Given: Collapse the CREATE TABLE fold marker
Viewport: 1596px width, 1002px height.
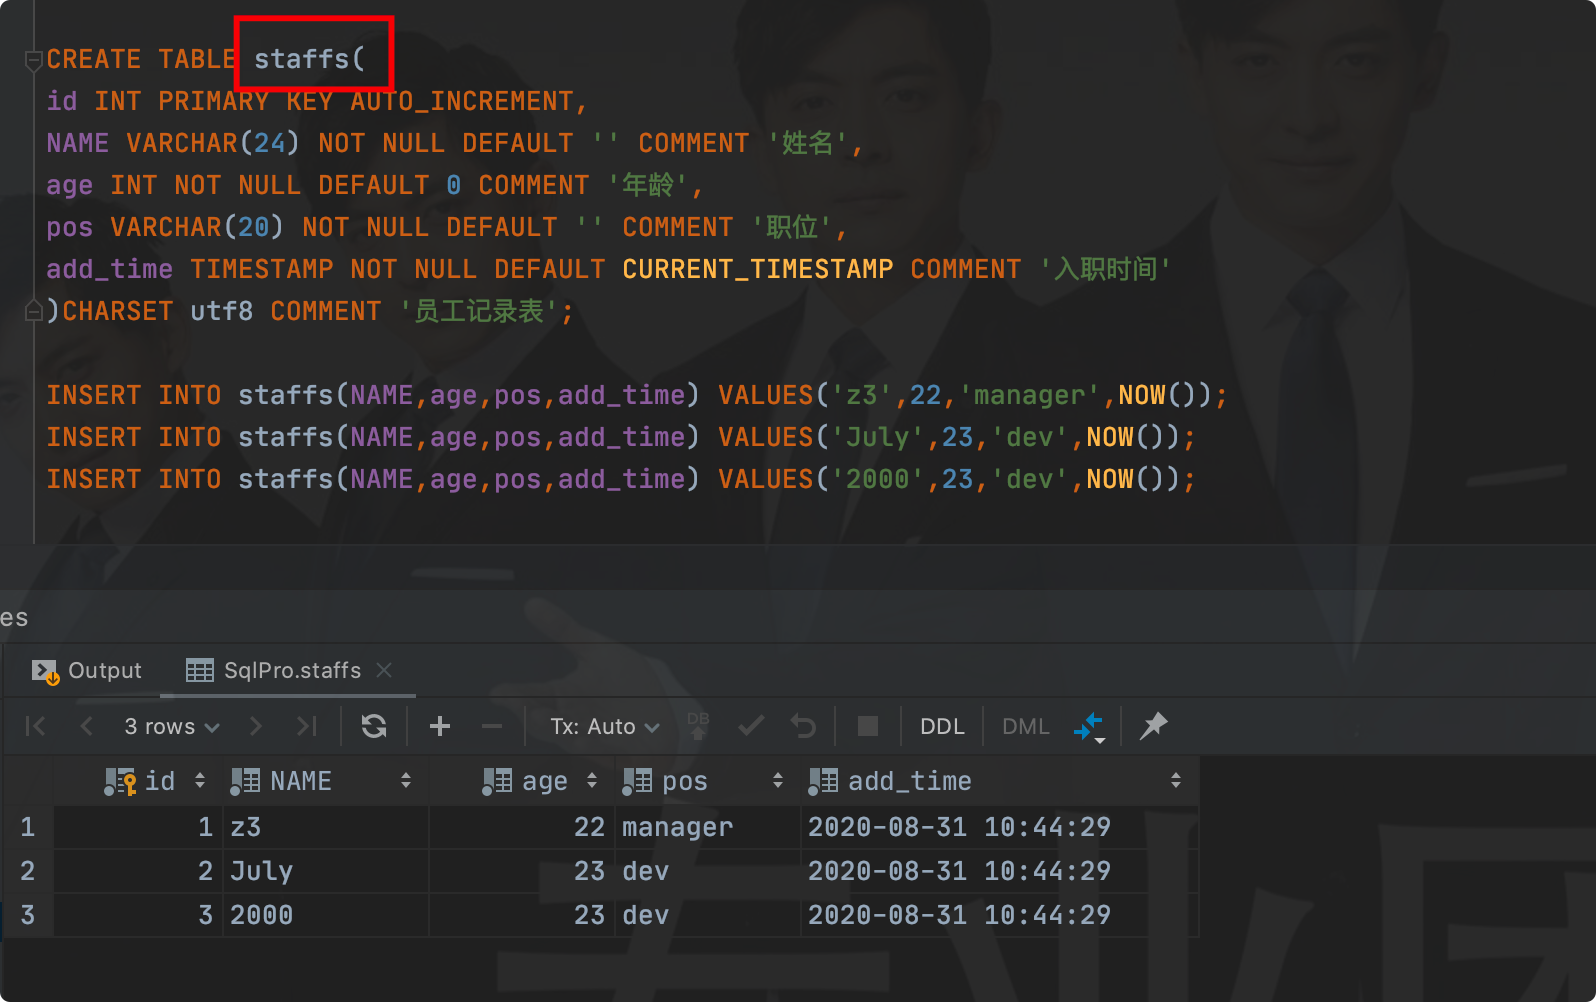Looking at the screenshot, I should pyautogui.click(x=33, y=60).
